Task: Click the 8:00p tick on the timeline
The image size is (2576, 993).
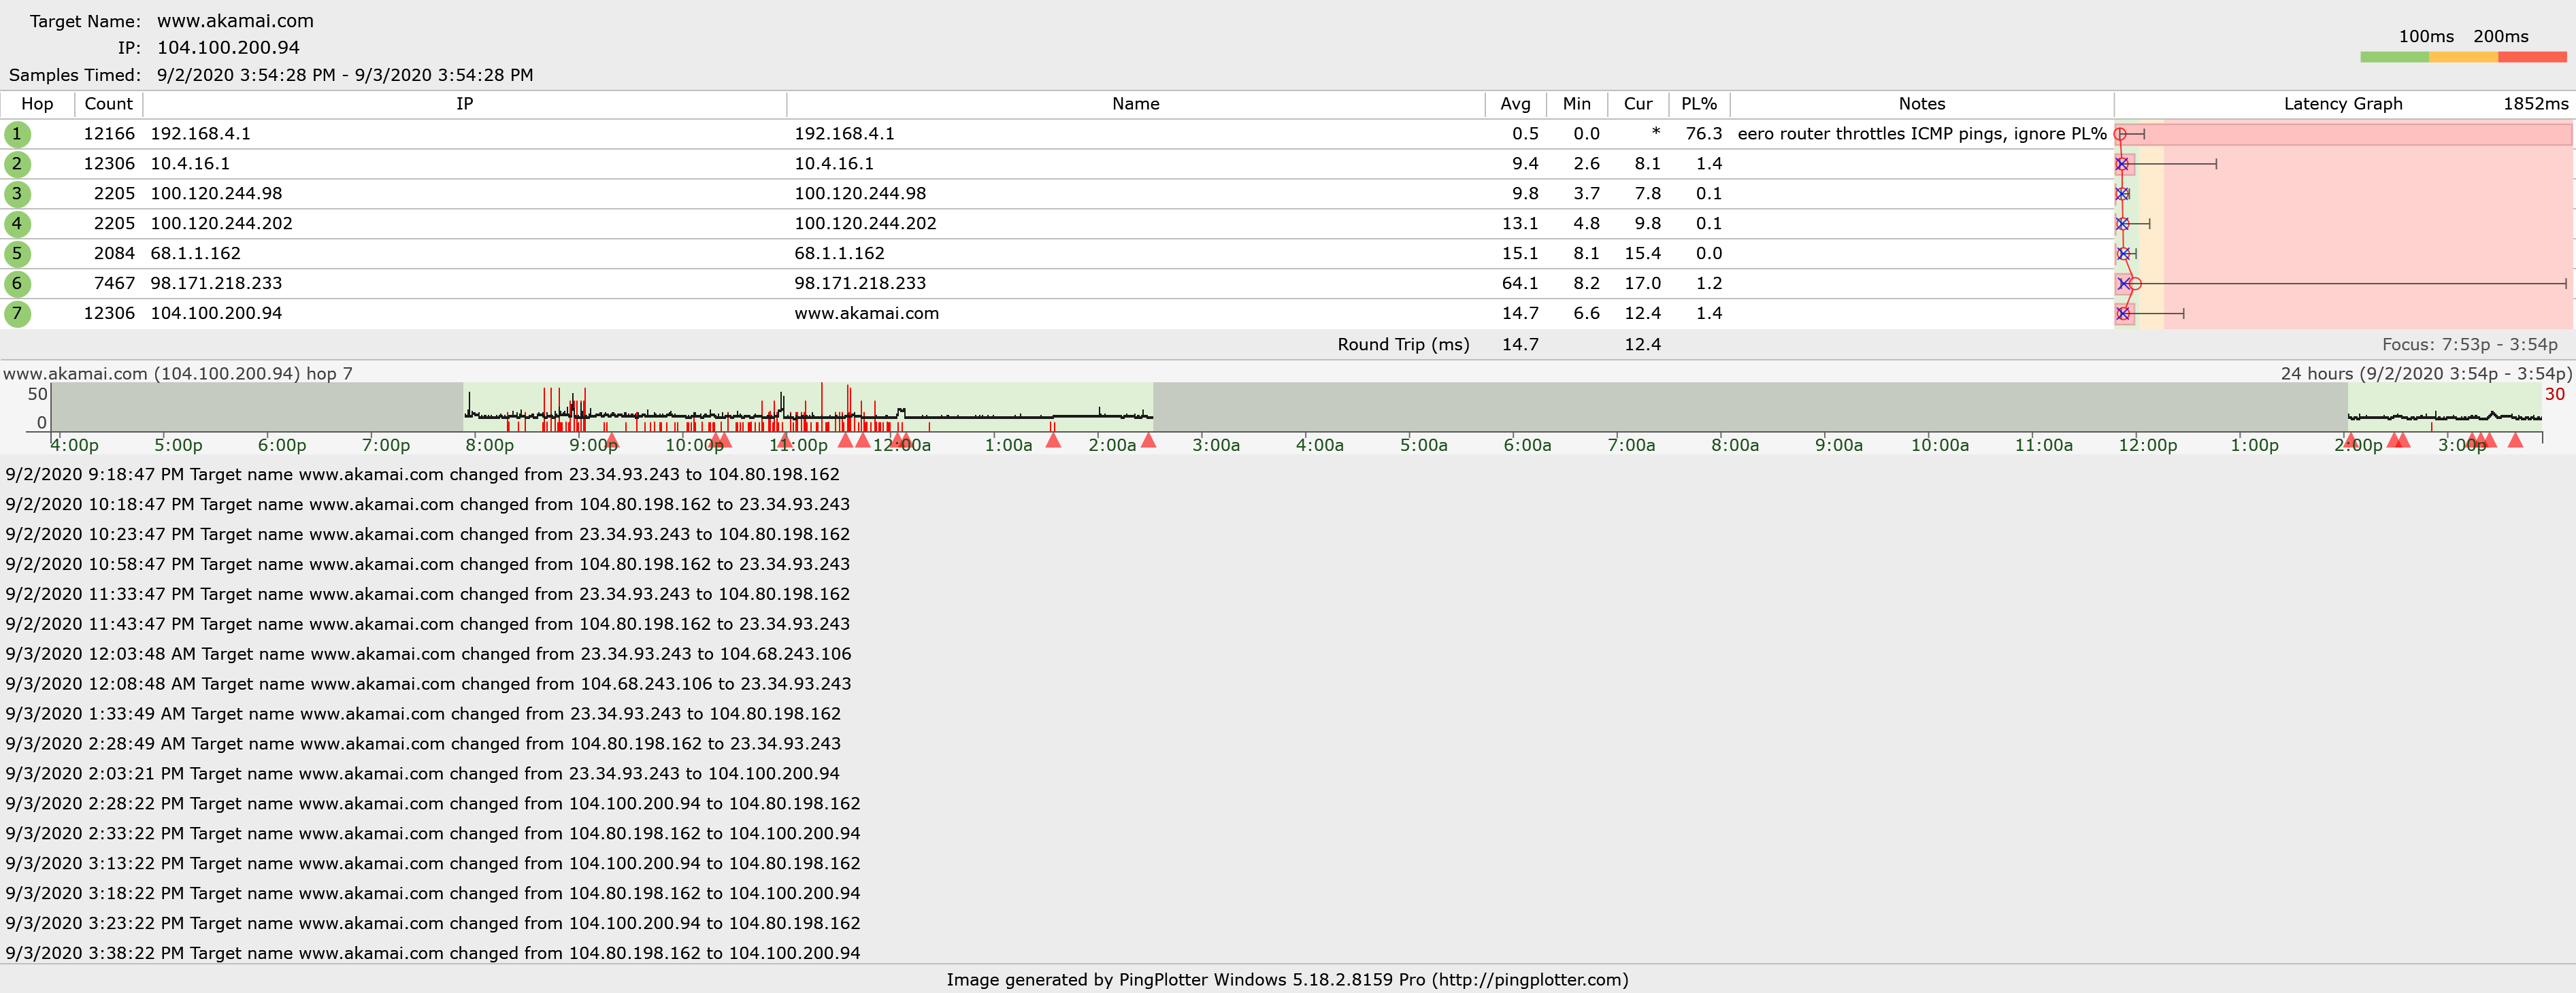Action: tap(489, 445)
